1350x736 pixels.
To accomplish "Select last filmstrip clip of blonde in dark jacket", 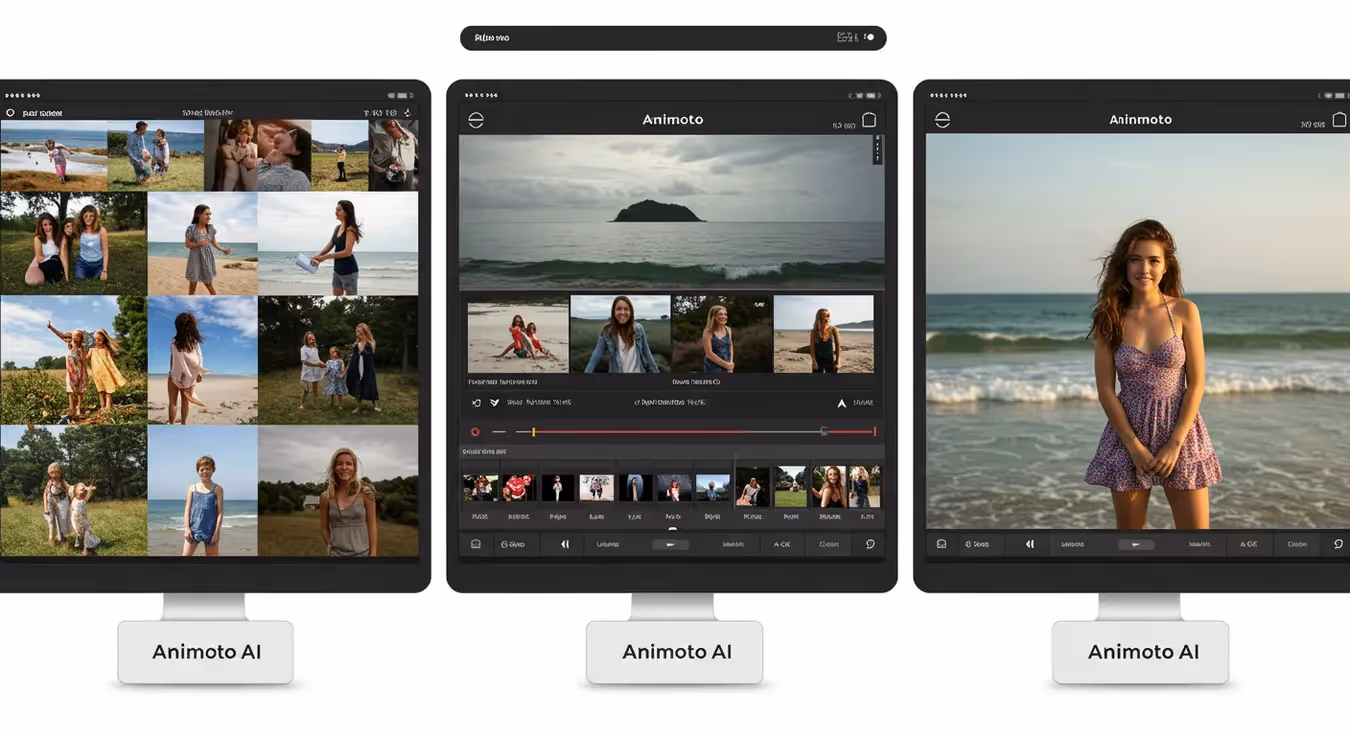I will point(865,487).
